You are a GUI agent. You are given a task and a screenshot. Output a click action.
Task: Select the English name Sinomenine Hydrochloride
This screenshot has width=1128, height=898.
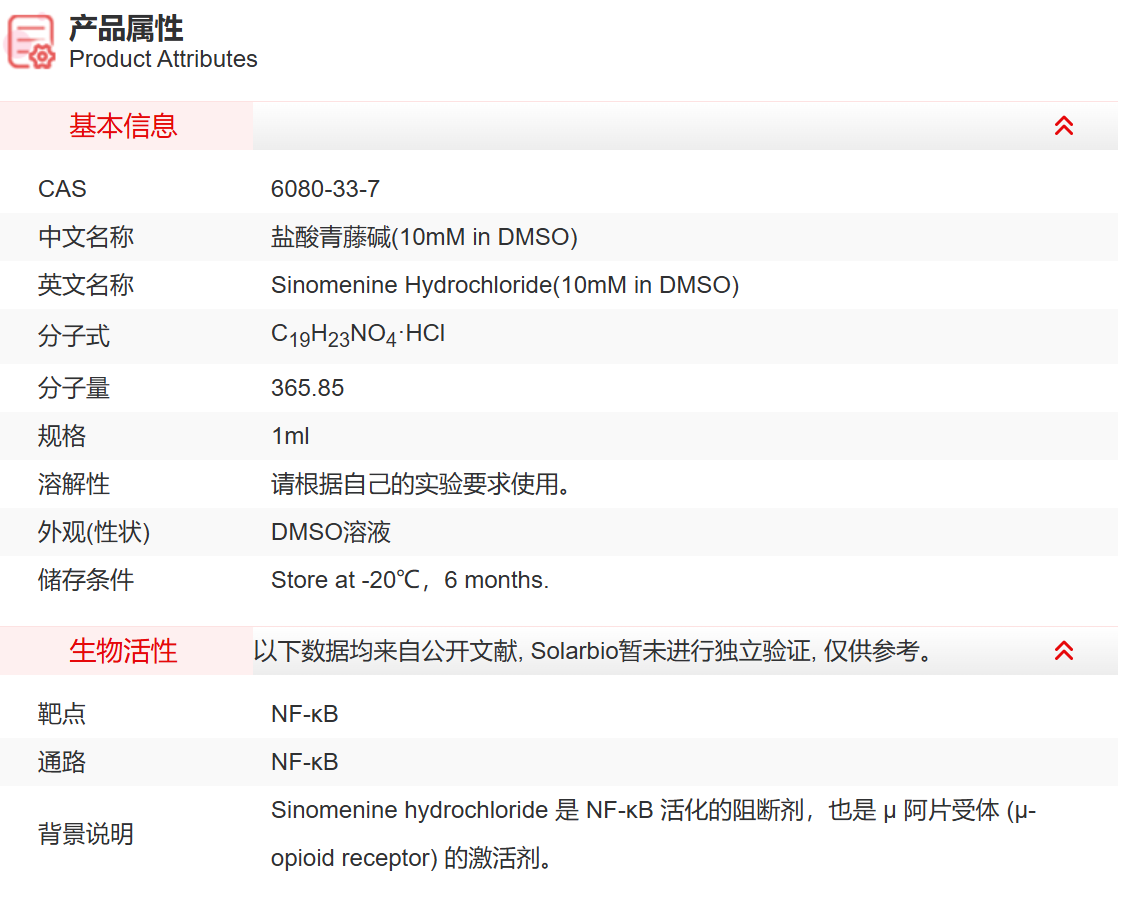506,285
